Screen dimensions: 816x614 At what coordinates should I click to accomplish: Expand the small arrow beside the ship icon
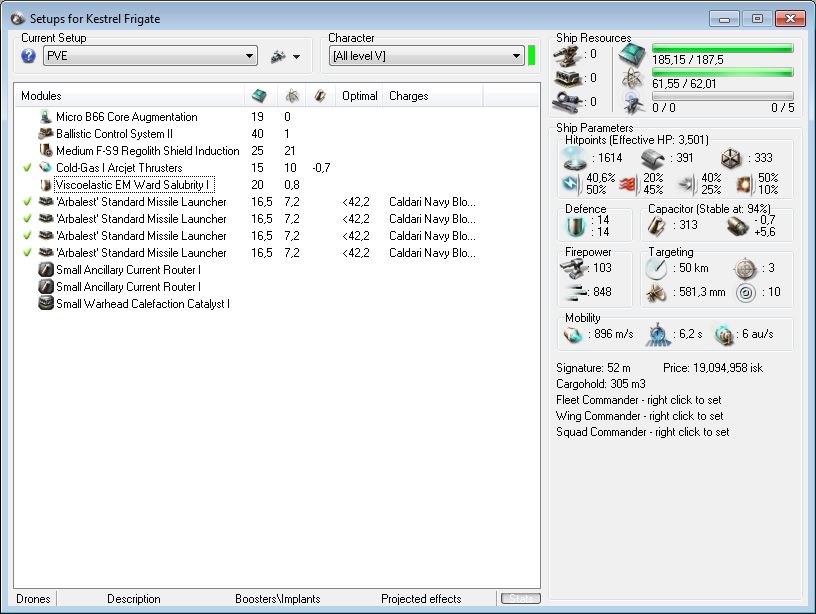tap(297, 56)
